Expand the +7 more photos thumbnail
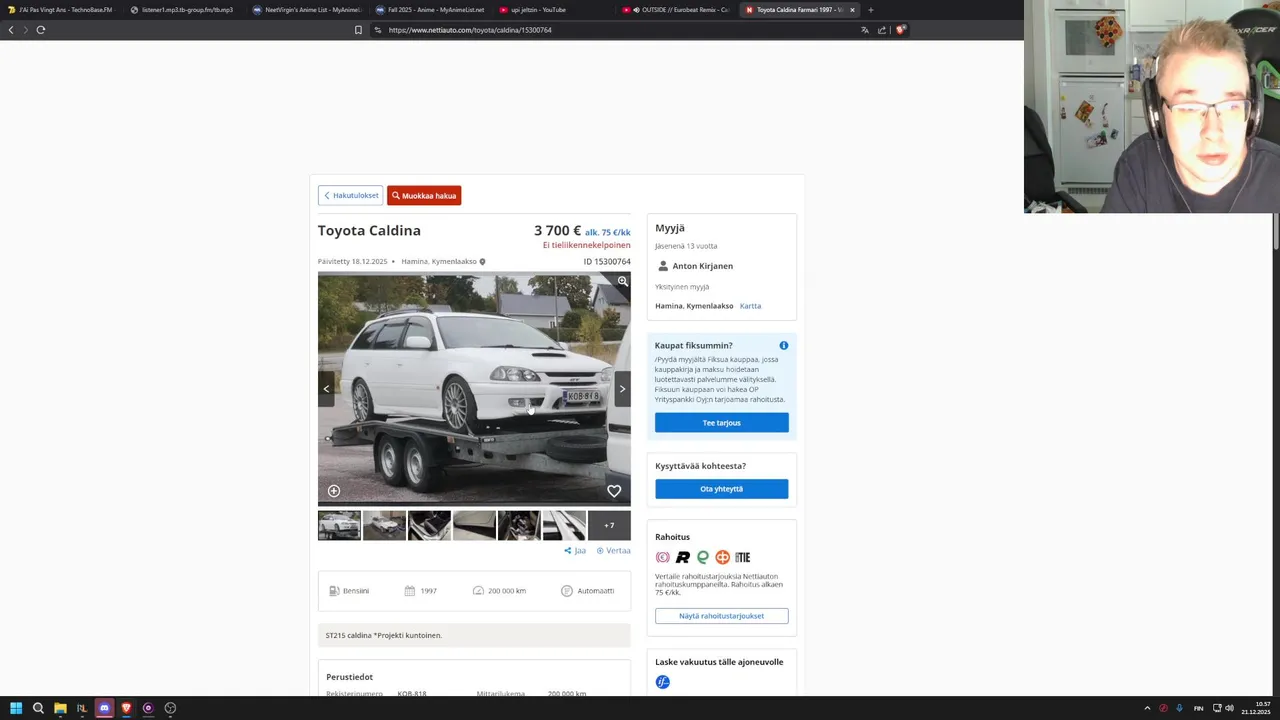The height and width of the screenshot is (720, 1280). click(609, 525)
